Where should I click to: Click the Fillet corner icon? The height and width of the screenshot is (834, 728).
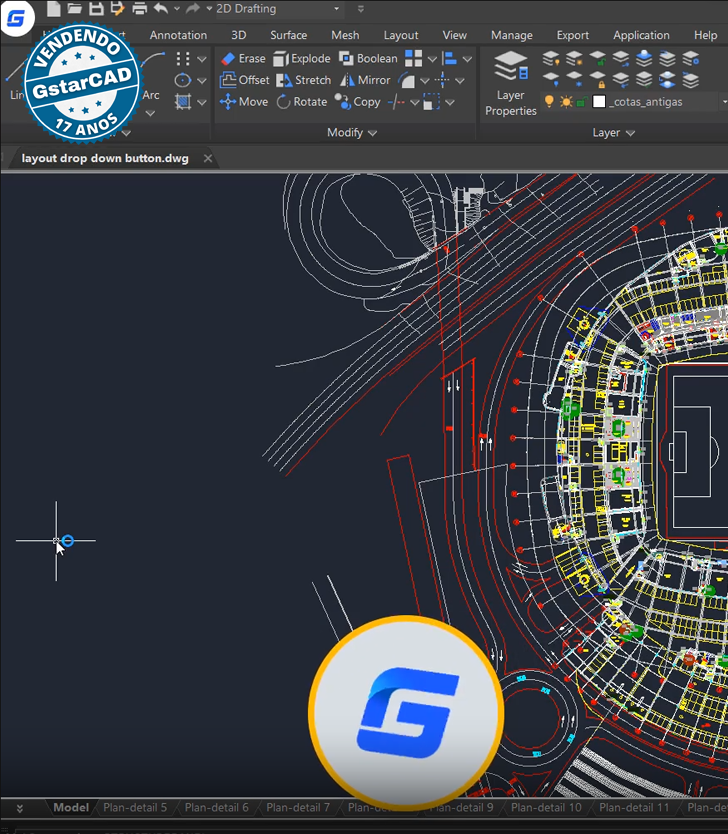coord(407,80)
